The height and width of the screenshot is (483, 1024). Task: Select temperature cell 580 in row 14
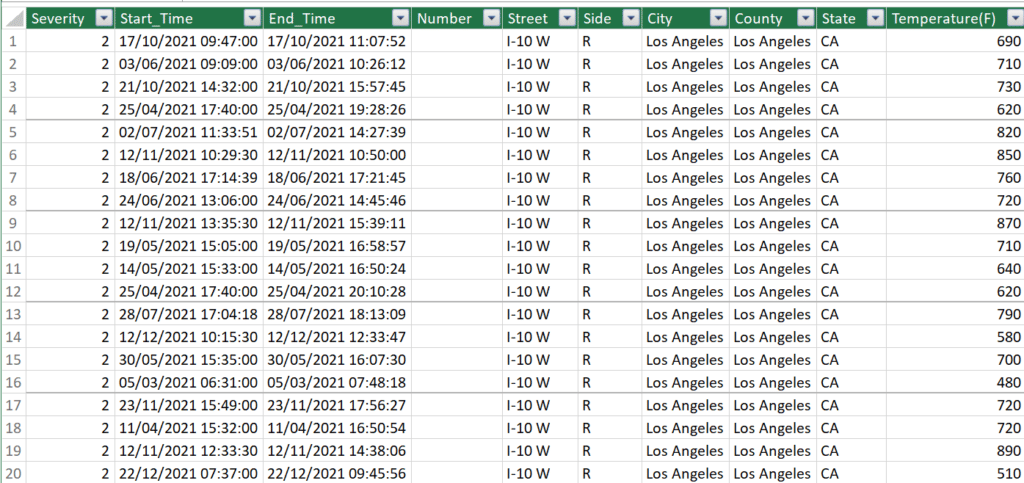955,337
